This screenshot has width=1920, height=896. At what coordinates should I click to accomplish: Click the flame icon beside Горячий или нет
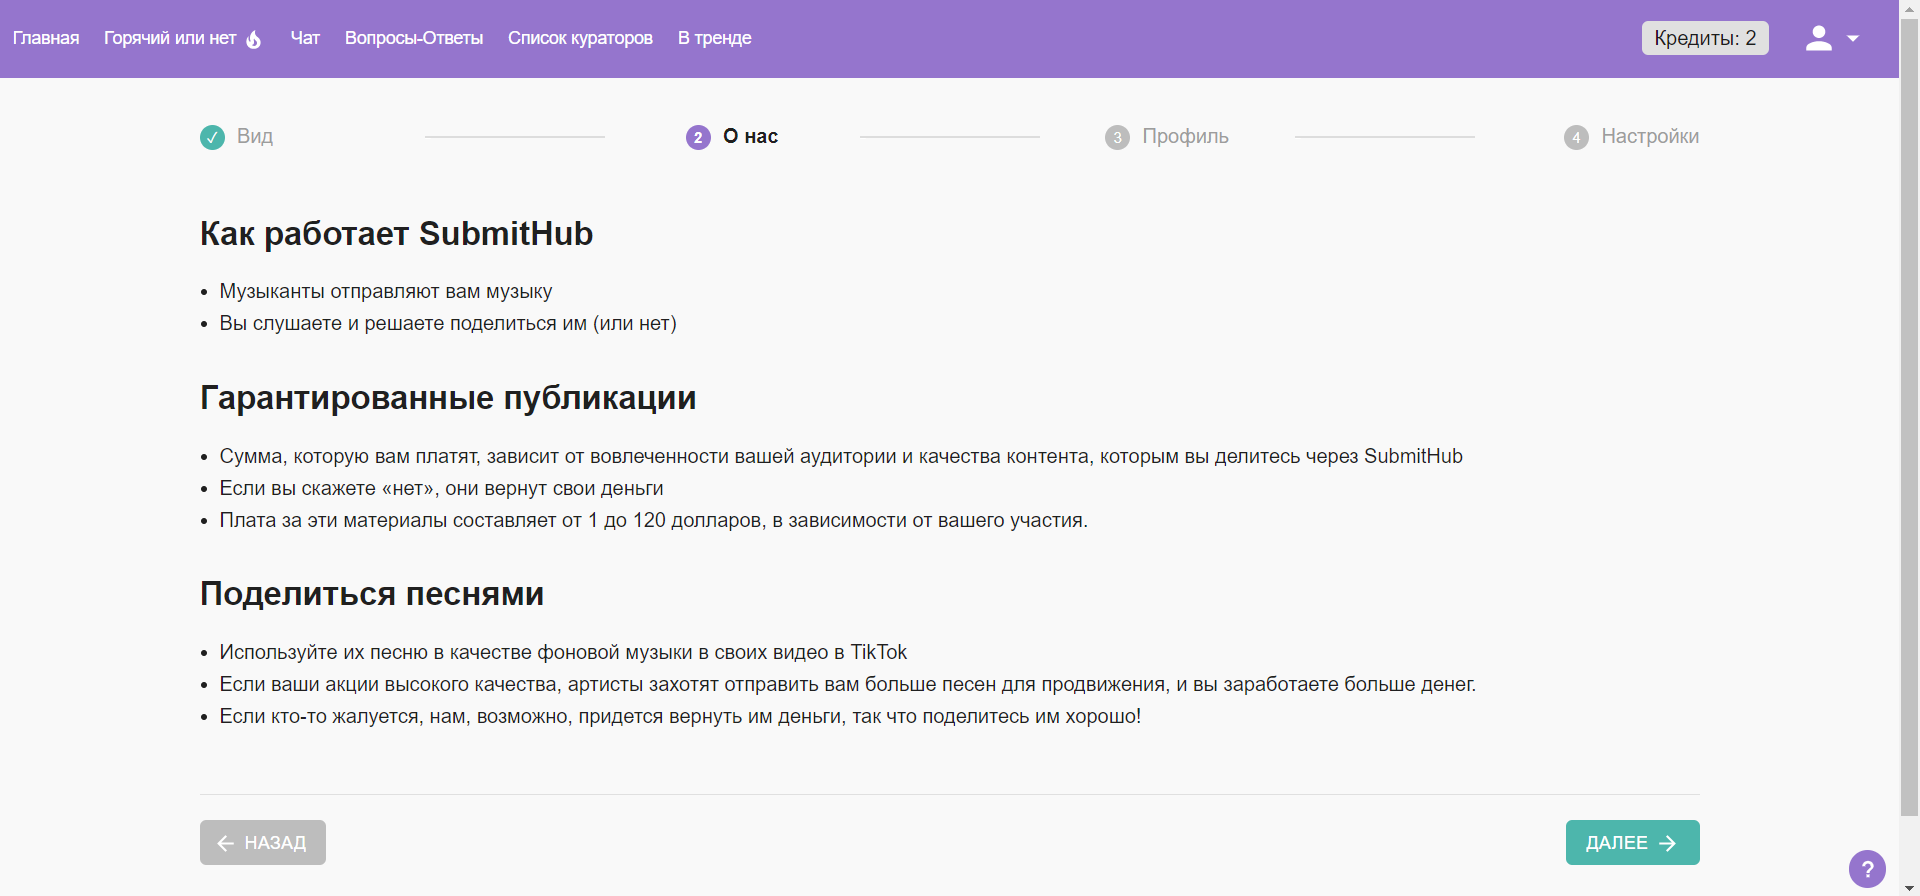pos(254,39)
